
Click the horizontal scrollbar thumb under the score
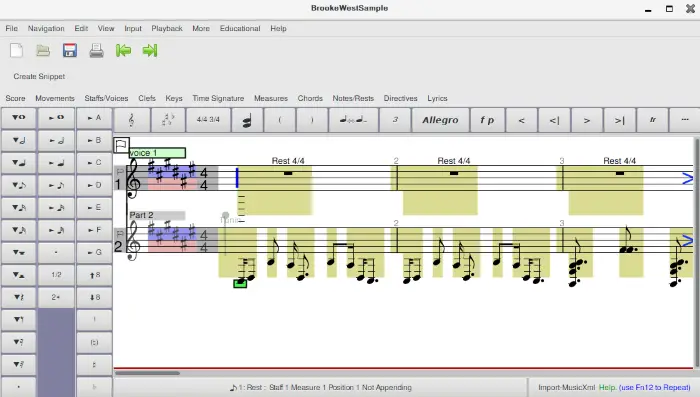coord(147,373)
